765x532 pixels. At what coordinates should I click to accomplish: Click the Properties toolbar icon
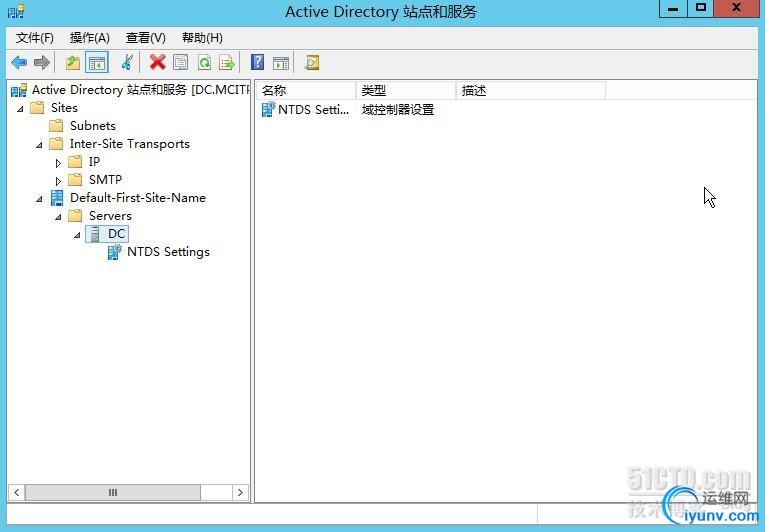pos(181,62)
